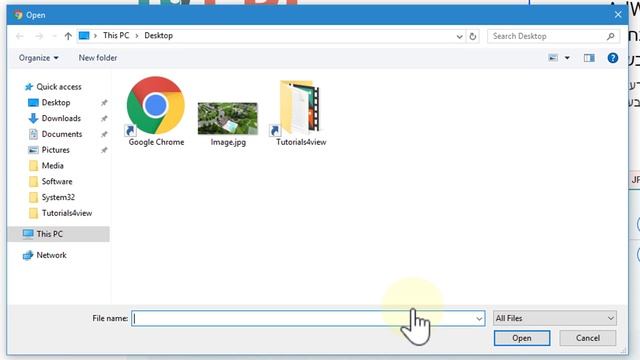
Task: Select This PC in navigation pane
Action: pyautogui.click(x=58, y=234)
